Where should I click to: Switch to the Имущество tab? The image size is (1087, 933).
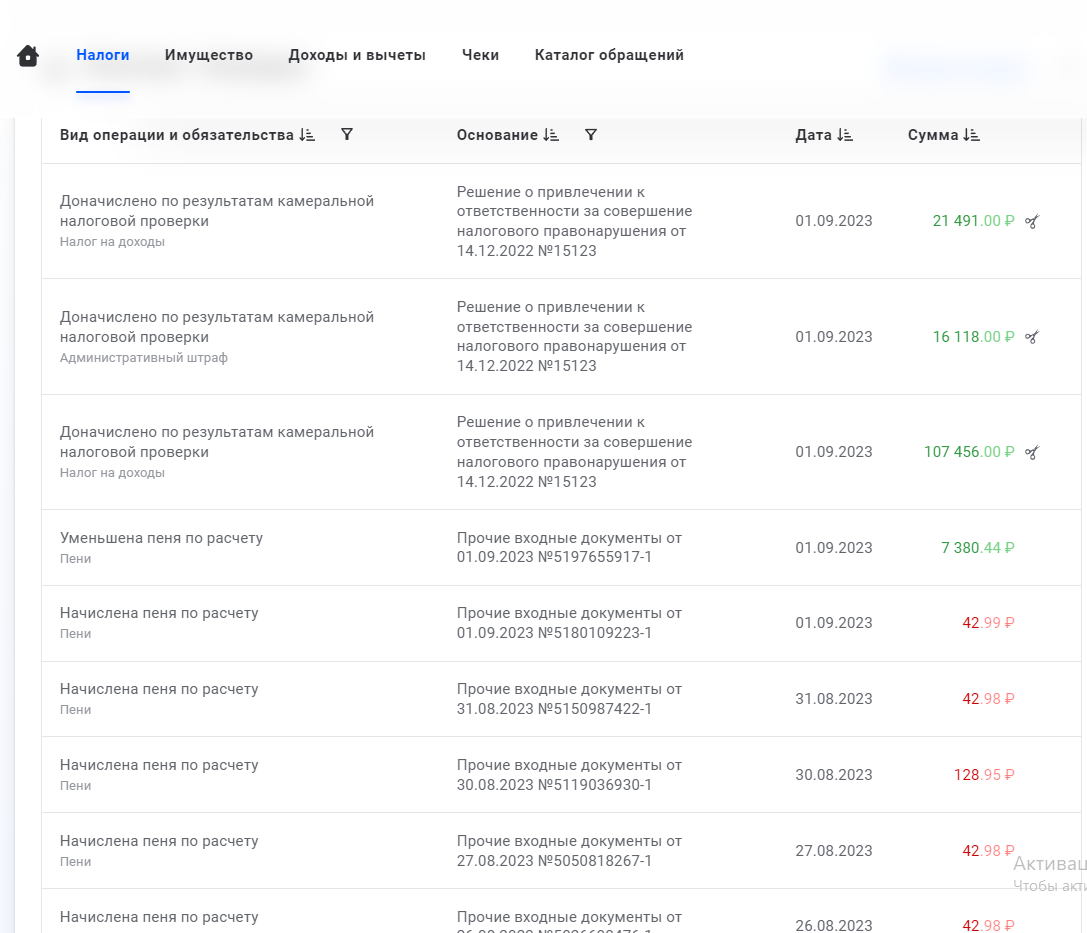tap(209, 55)
